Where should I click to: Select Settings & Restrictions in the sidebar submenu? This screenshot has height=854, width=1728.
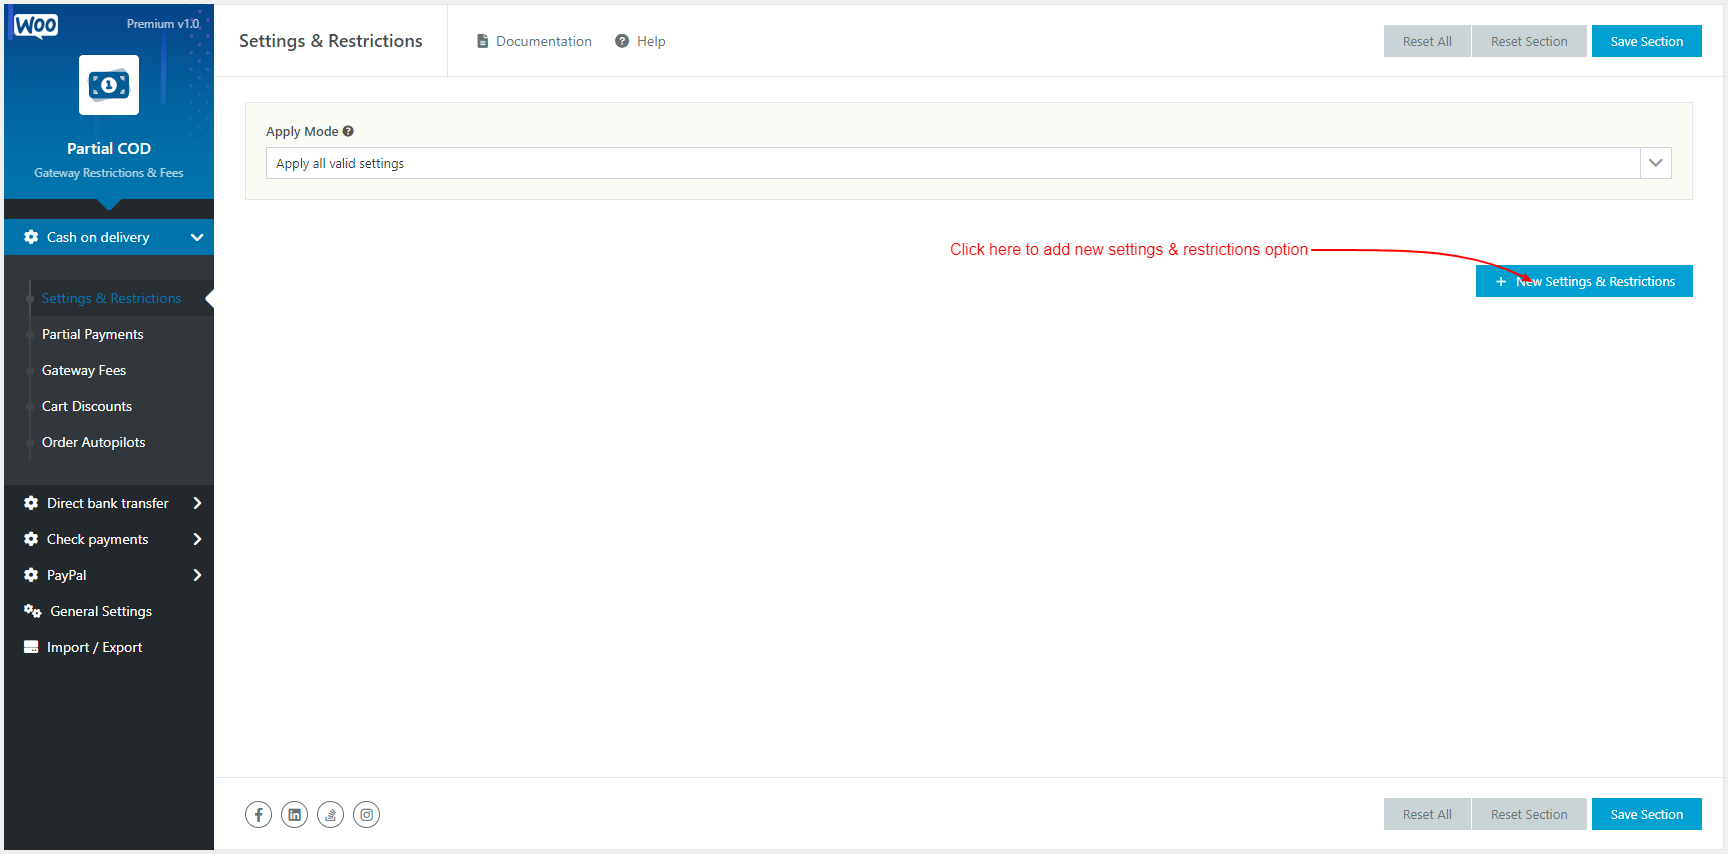(x=111, y=298)
